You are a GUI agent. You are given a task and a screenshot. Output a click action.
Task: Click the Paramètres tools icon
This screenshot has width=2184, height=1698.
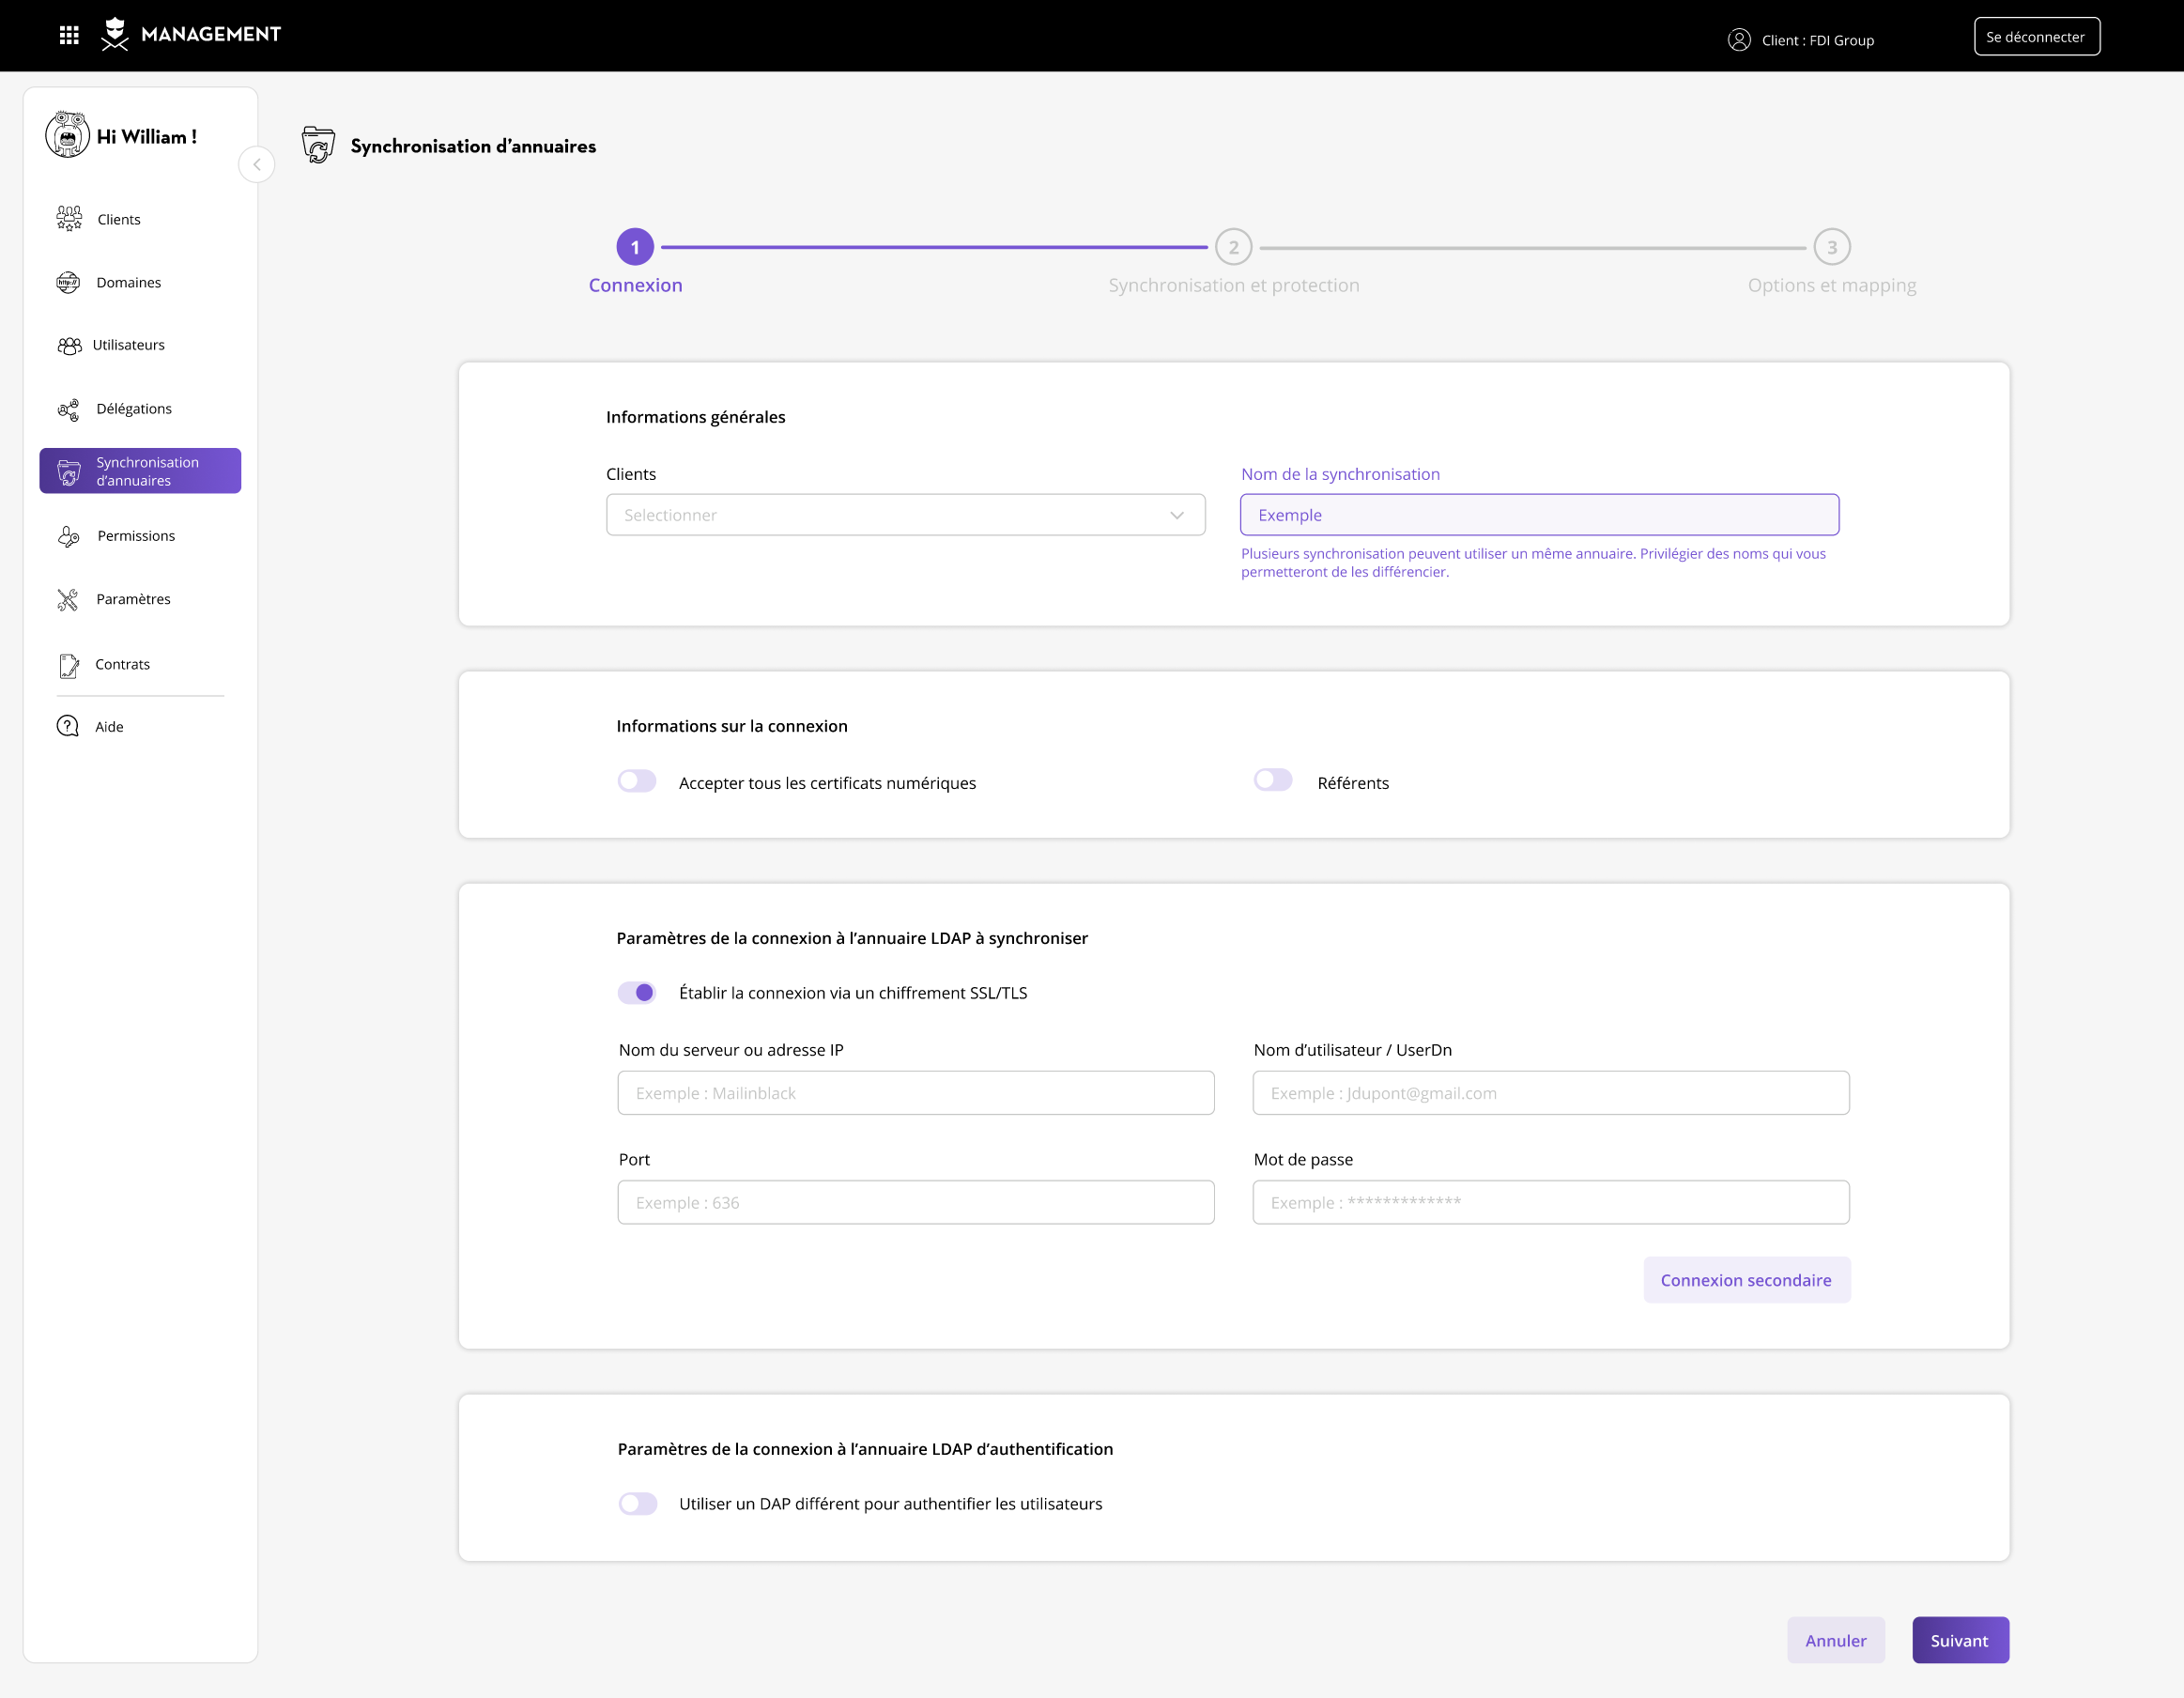(68, 600)
